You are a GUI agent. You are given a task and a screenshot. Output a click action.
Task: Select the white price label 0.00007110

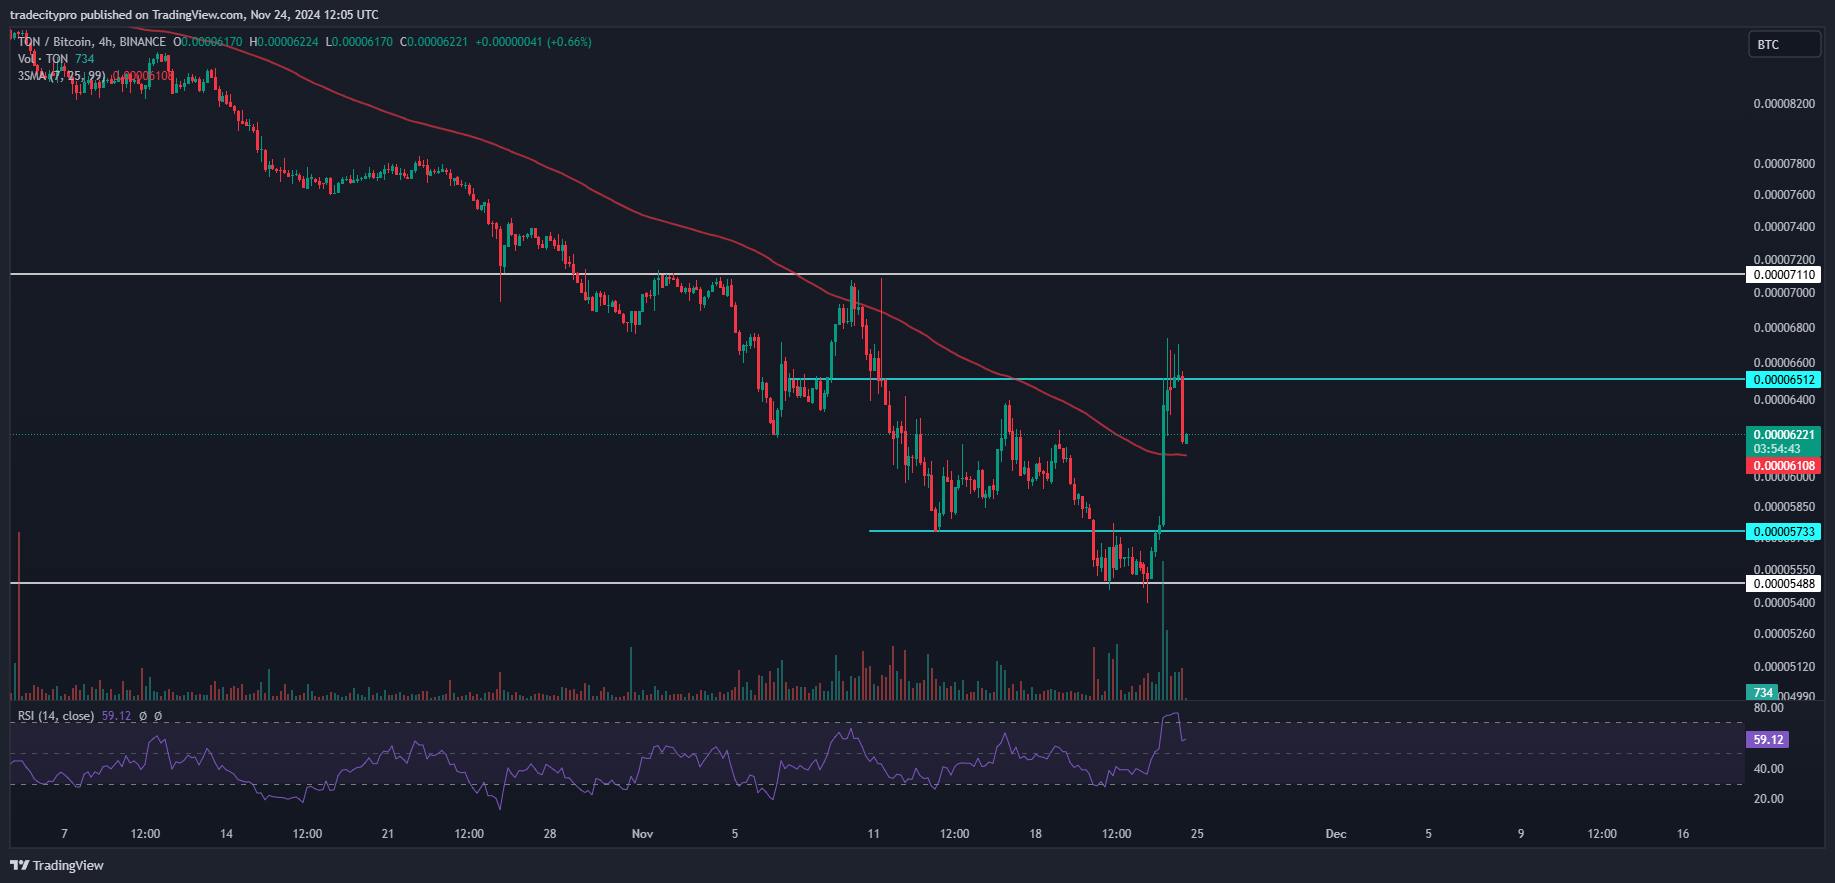tap(1783, 275)
